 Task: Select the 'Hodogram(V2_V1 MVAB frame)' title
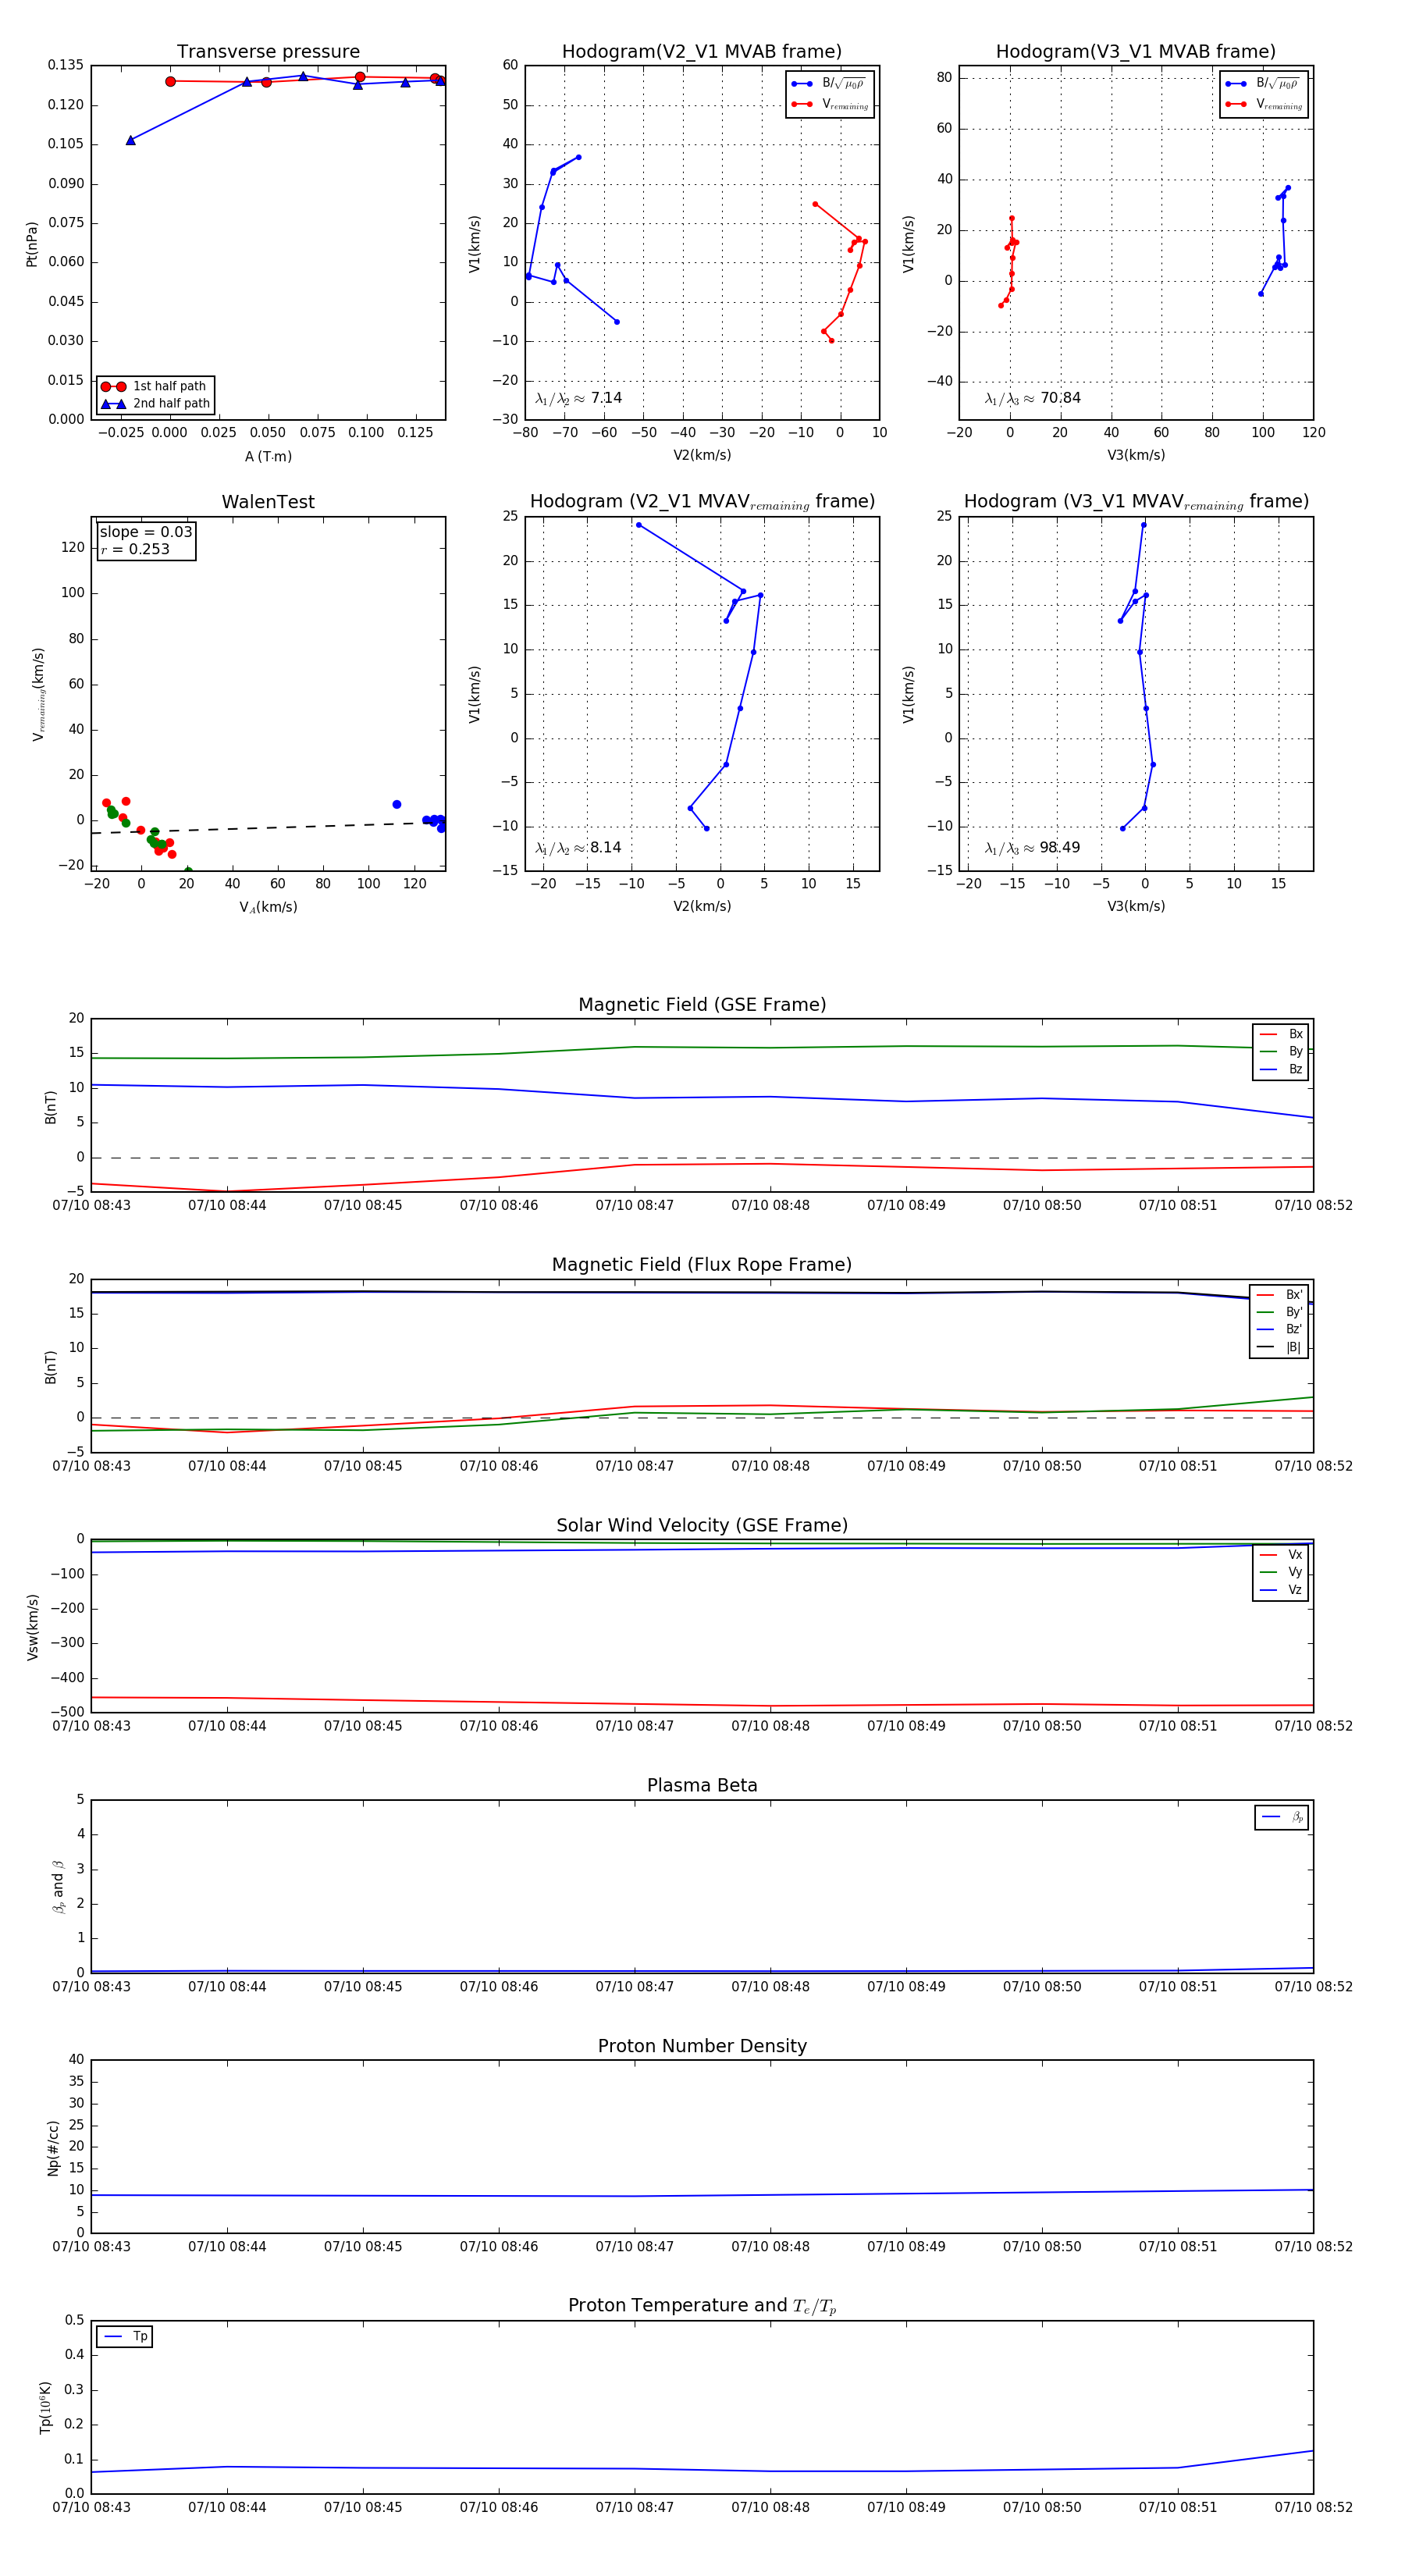pos(701,52)
